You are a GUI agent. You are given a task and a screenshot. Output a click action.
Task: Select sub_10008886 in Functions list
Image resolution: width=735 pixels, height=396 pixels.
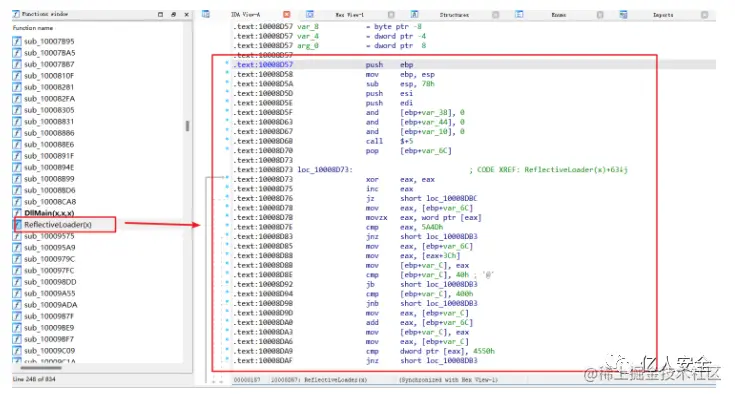pos(49,133)
